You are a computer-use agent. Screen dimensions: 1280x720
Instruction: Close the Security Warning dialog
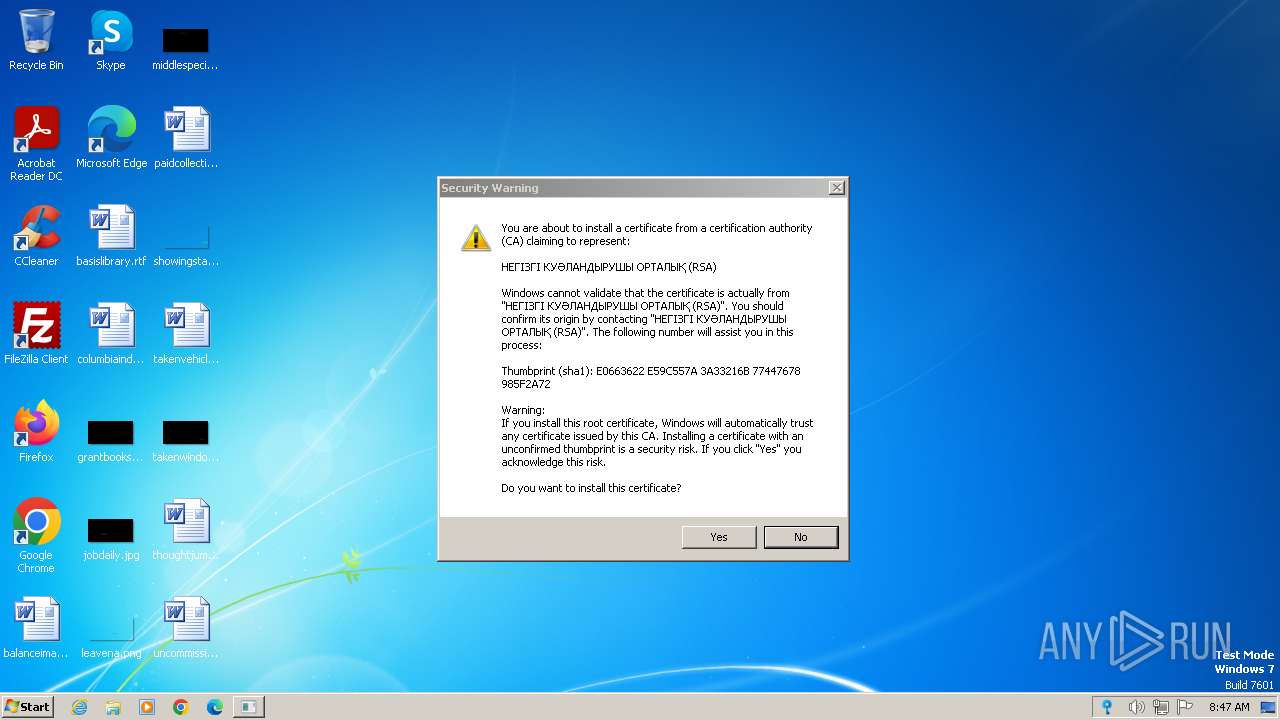(837, 188)
